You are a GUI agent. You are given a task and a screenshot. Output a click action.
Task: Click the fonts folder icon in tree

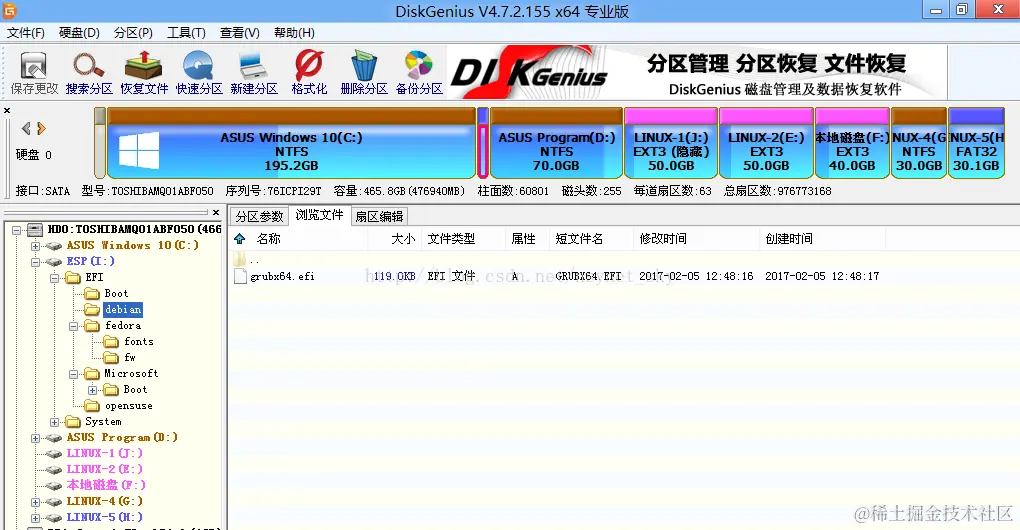(x=111, y=341)
